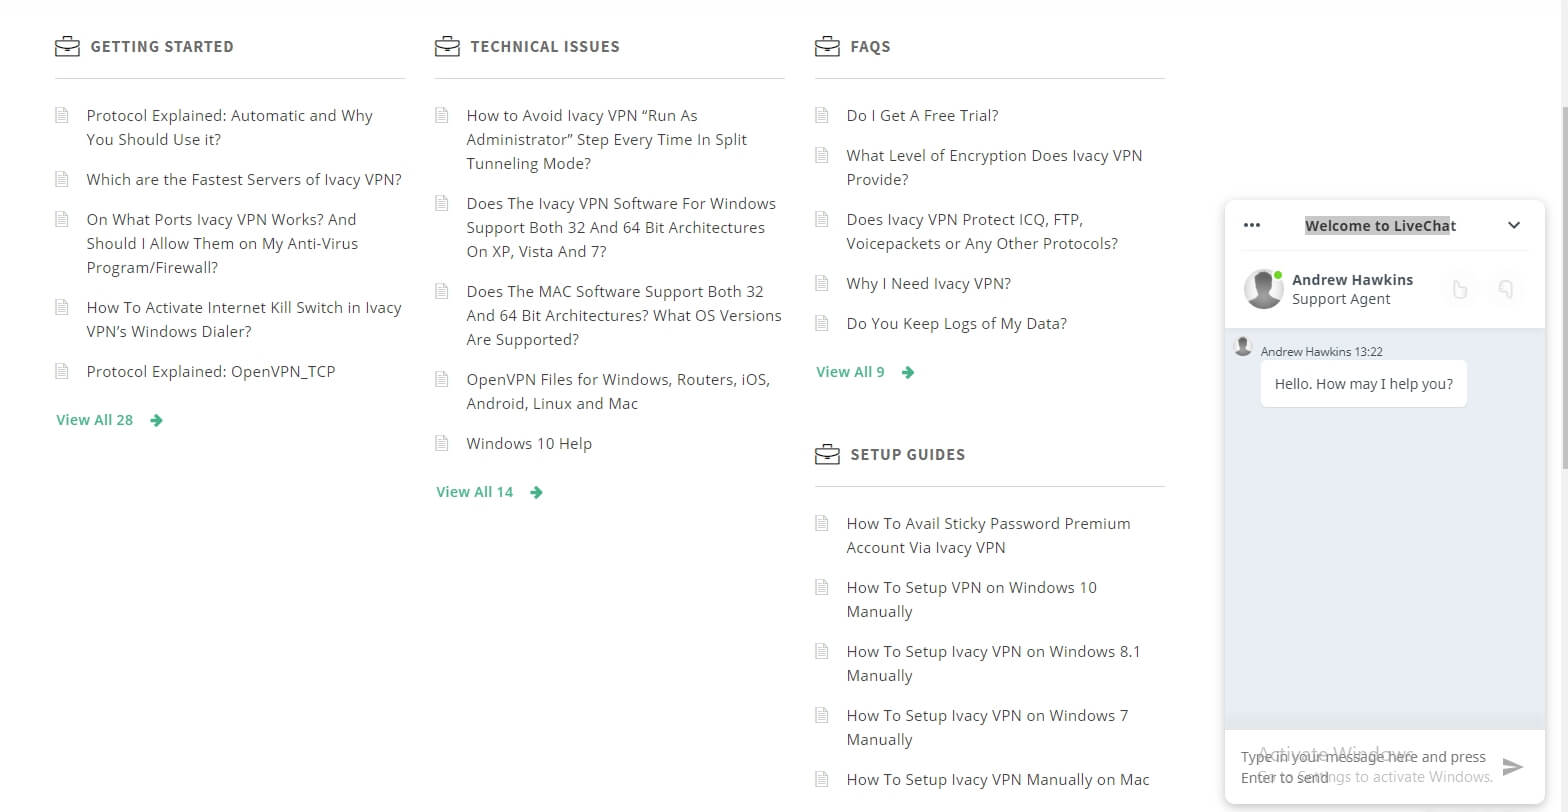Open View All 28 getting started articles
The width and height of the screenshot is (1568, 812).
(x=95, y=420)
